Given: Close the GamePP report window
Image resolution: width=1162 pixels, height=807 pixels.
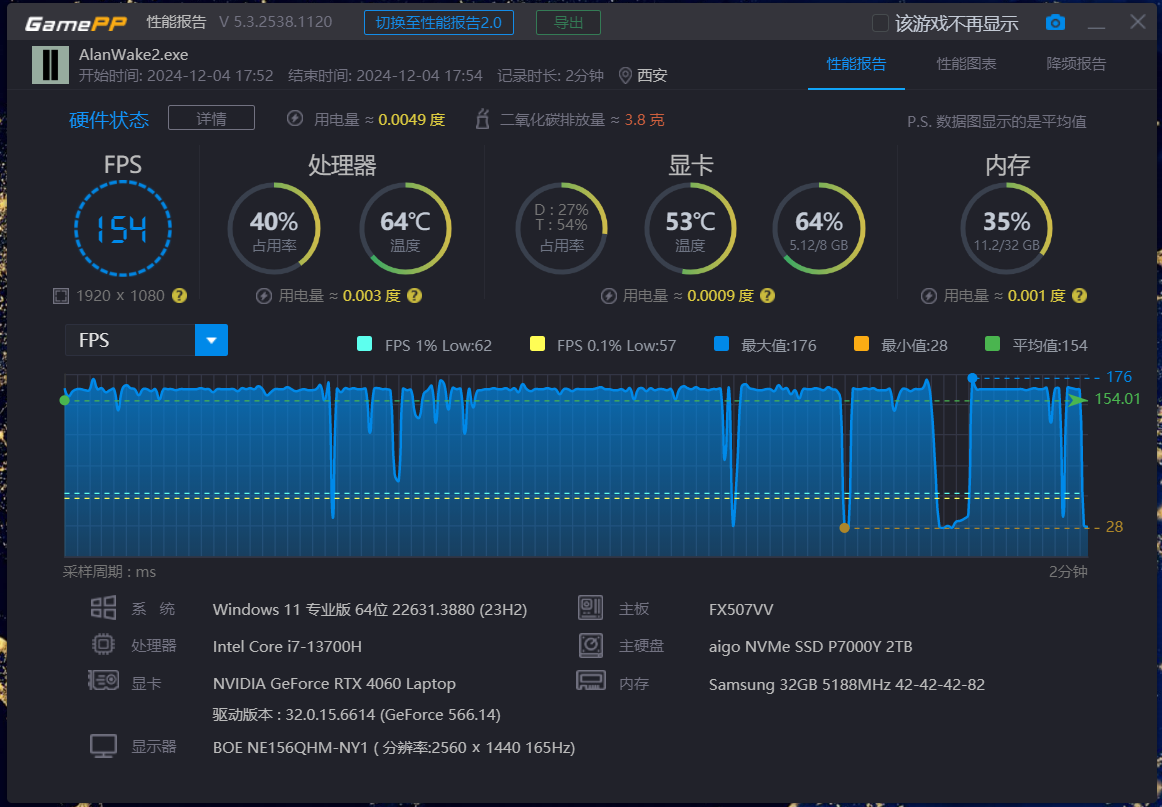Looking at the screenshot, I should click(x=1138, y=21).
